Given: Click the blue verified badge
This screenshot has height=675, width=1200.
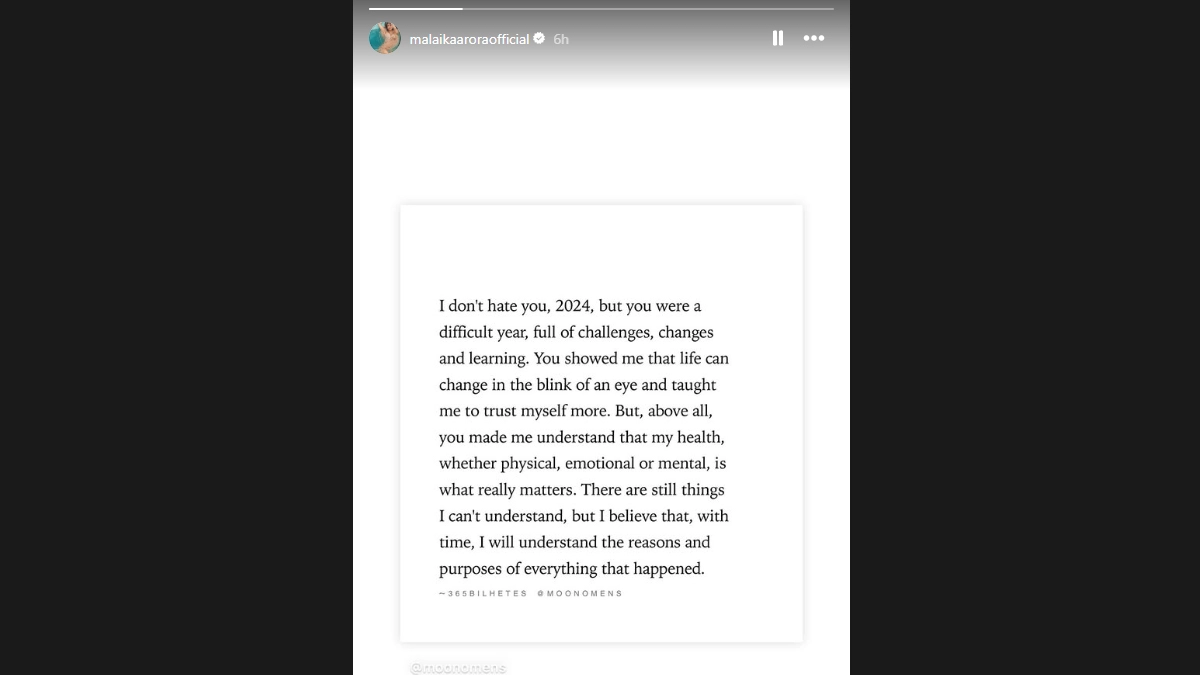Looking at the screenshot, I should coord(540,39).
